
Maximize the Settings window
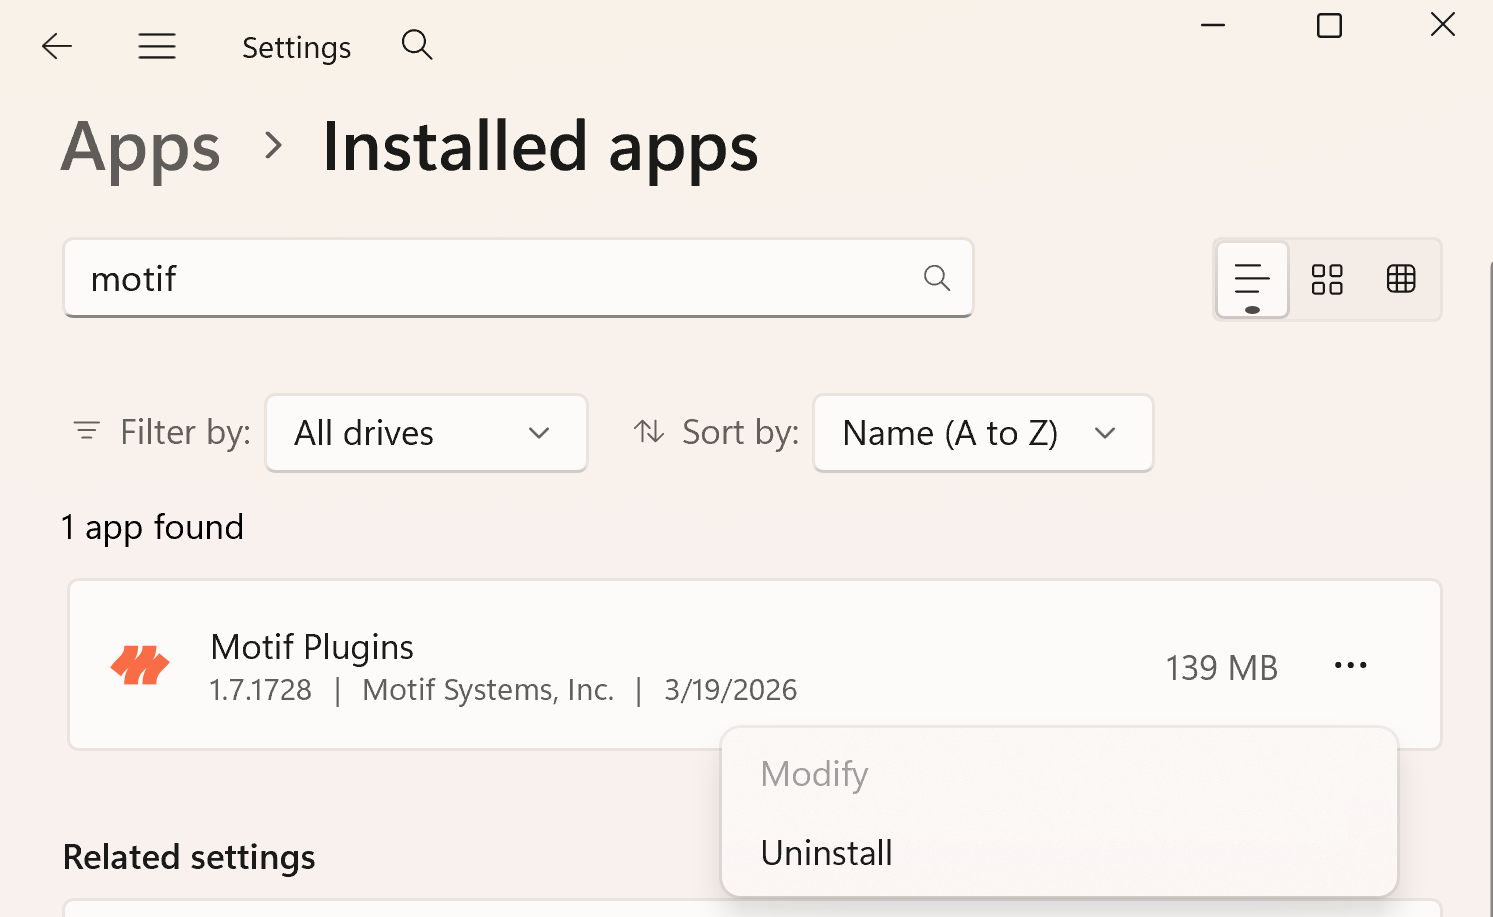click(x=1329, y=26)
